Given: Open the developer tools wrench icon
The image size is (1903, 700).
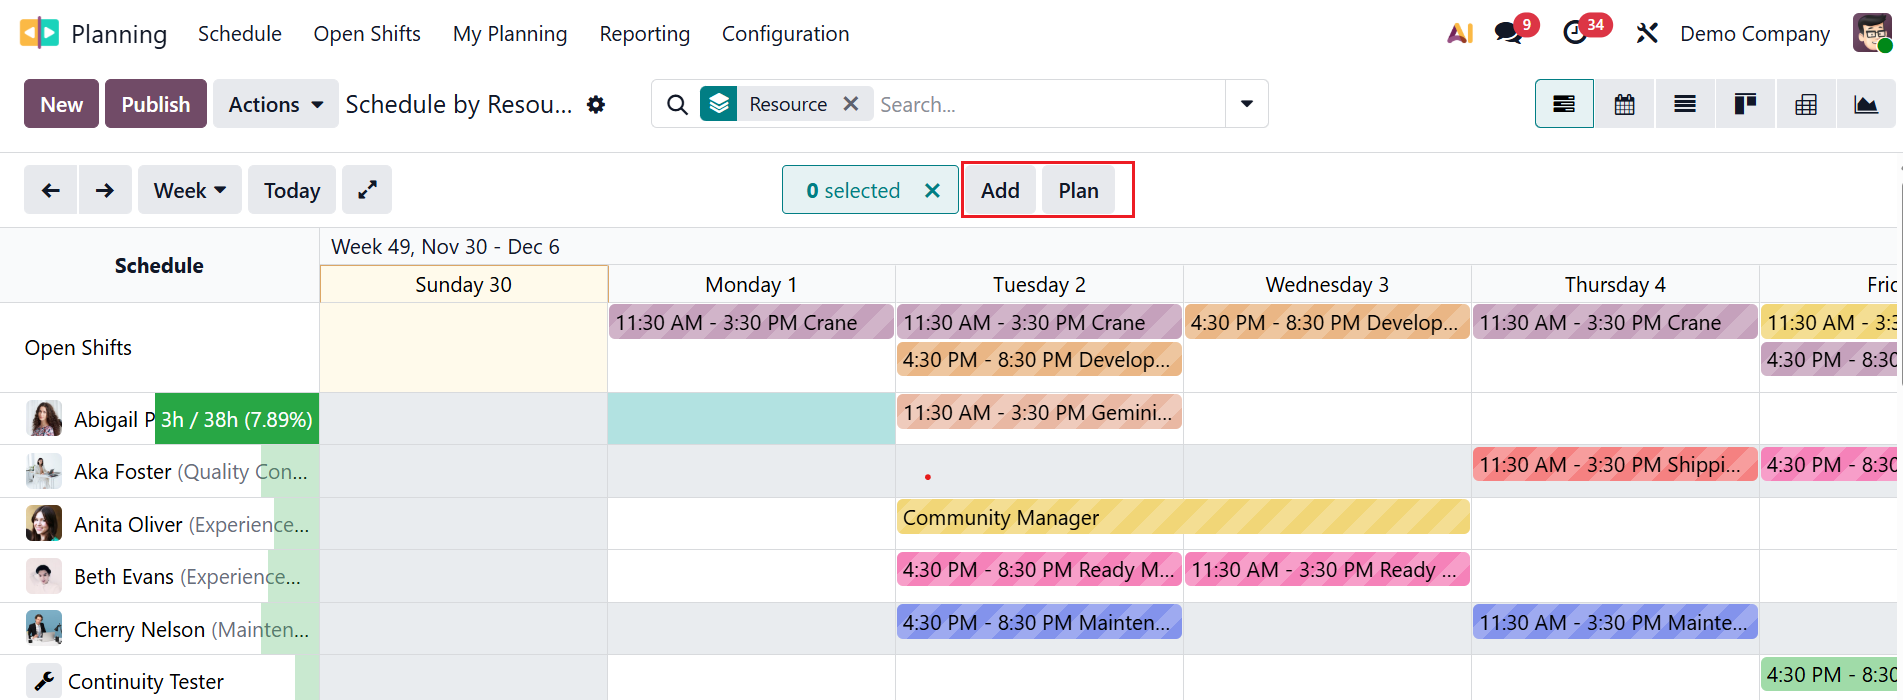Looking at the screenshot, I should click(x=1647, y=33).
